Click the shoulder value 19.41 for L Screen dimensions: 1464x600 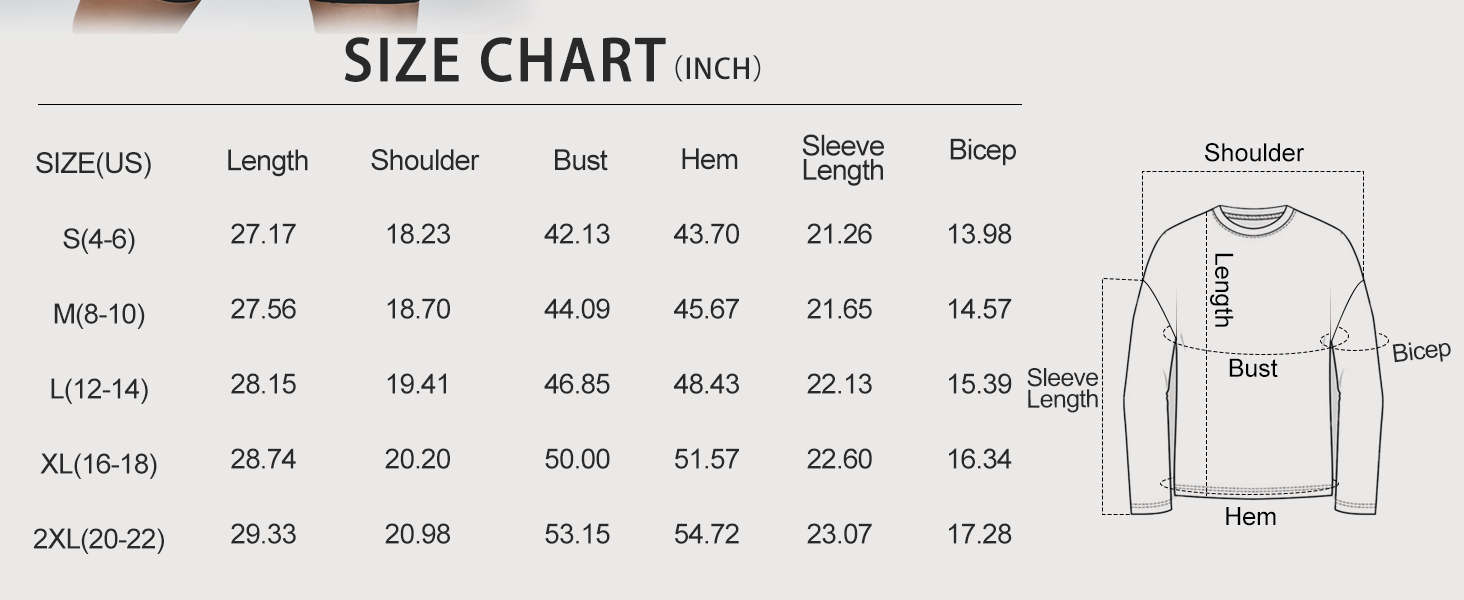tap(418, 384)
